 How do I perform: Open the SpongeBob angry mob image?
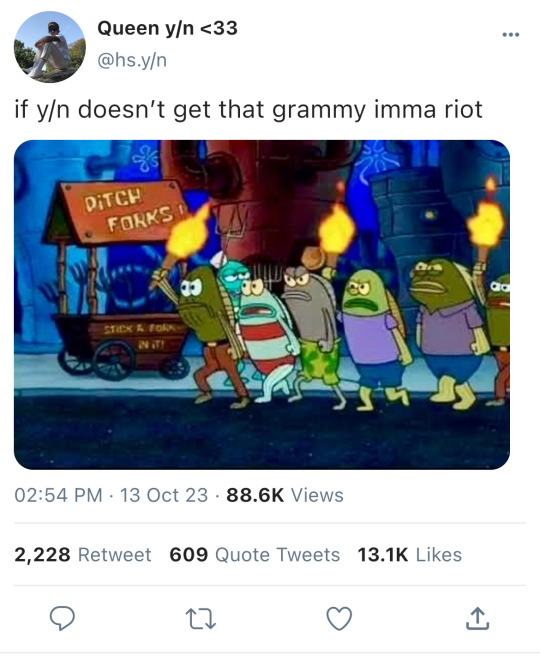tap(262, 304)
